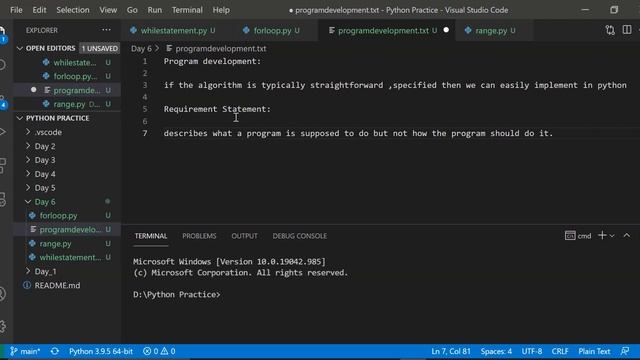Click the 1 UNSAVED badge
The height and width of the screenshot is (360, 640).
[x=100, y=48]
